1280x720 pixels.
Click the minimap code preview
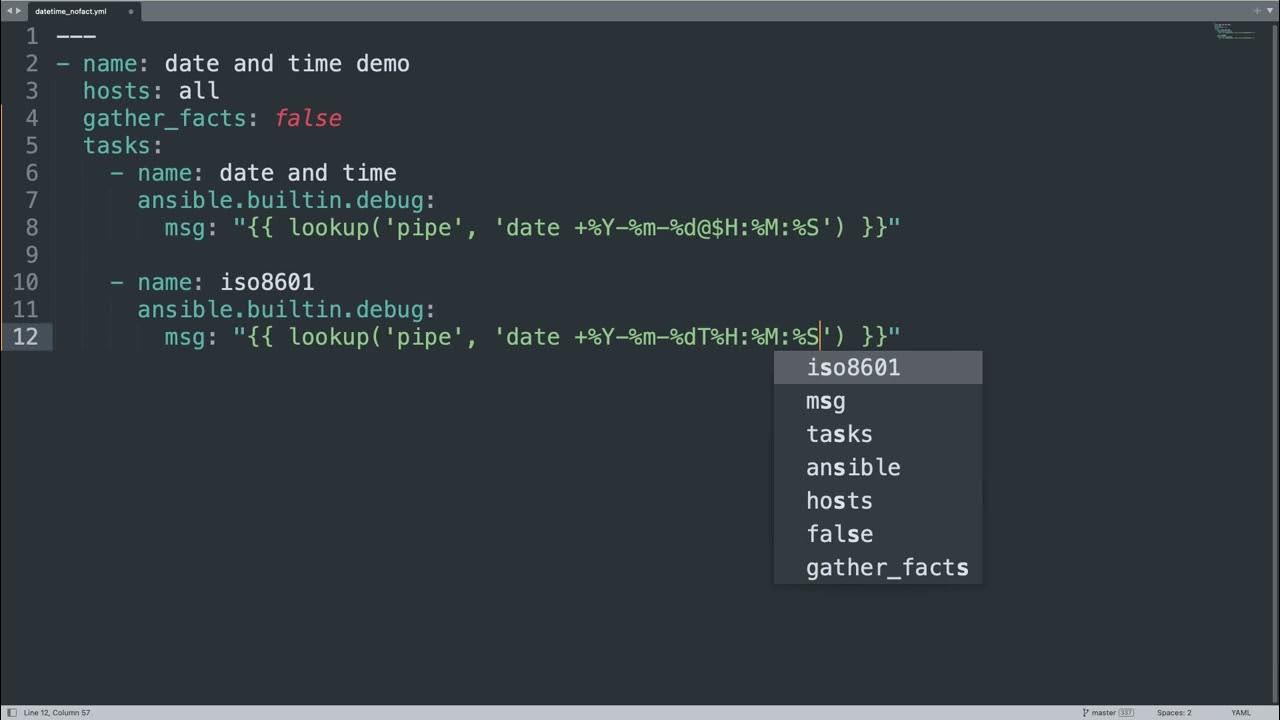pyautogui.click(x=1234, y=32)
